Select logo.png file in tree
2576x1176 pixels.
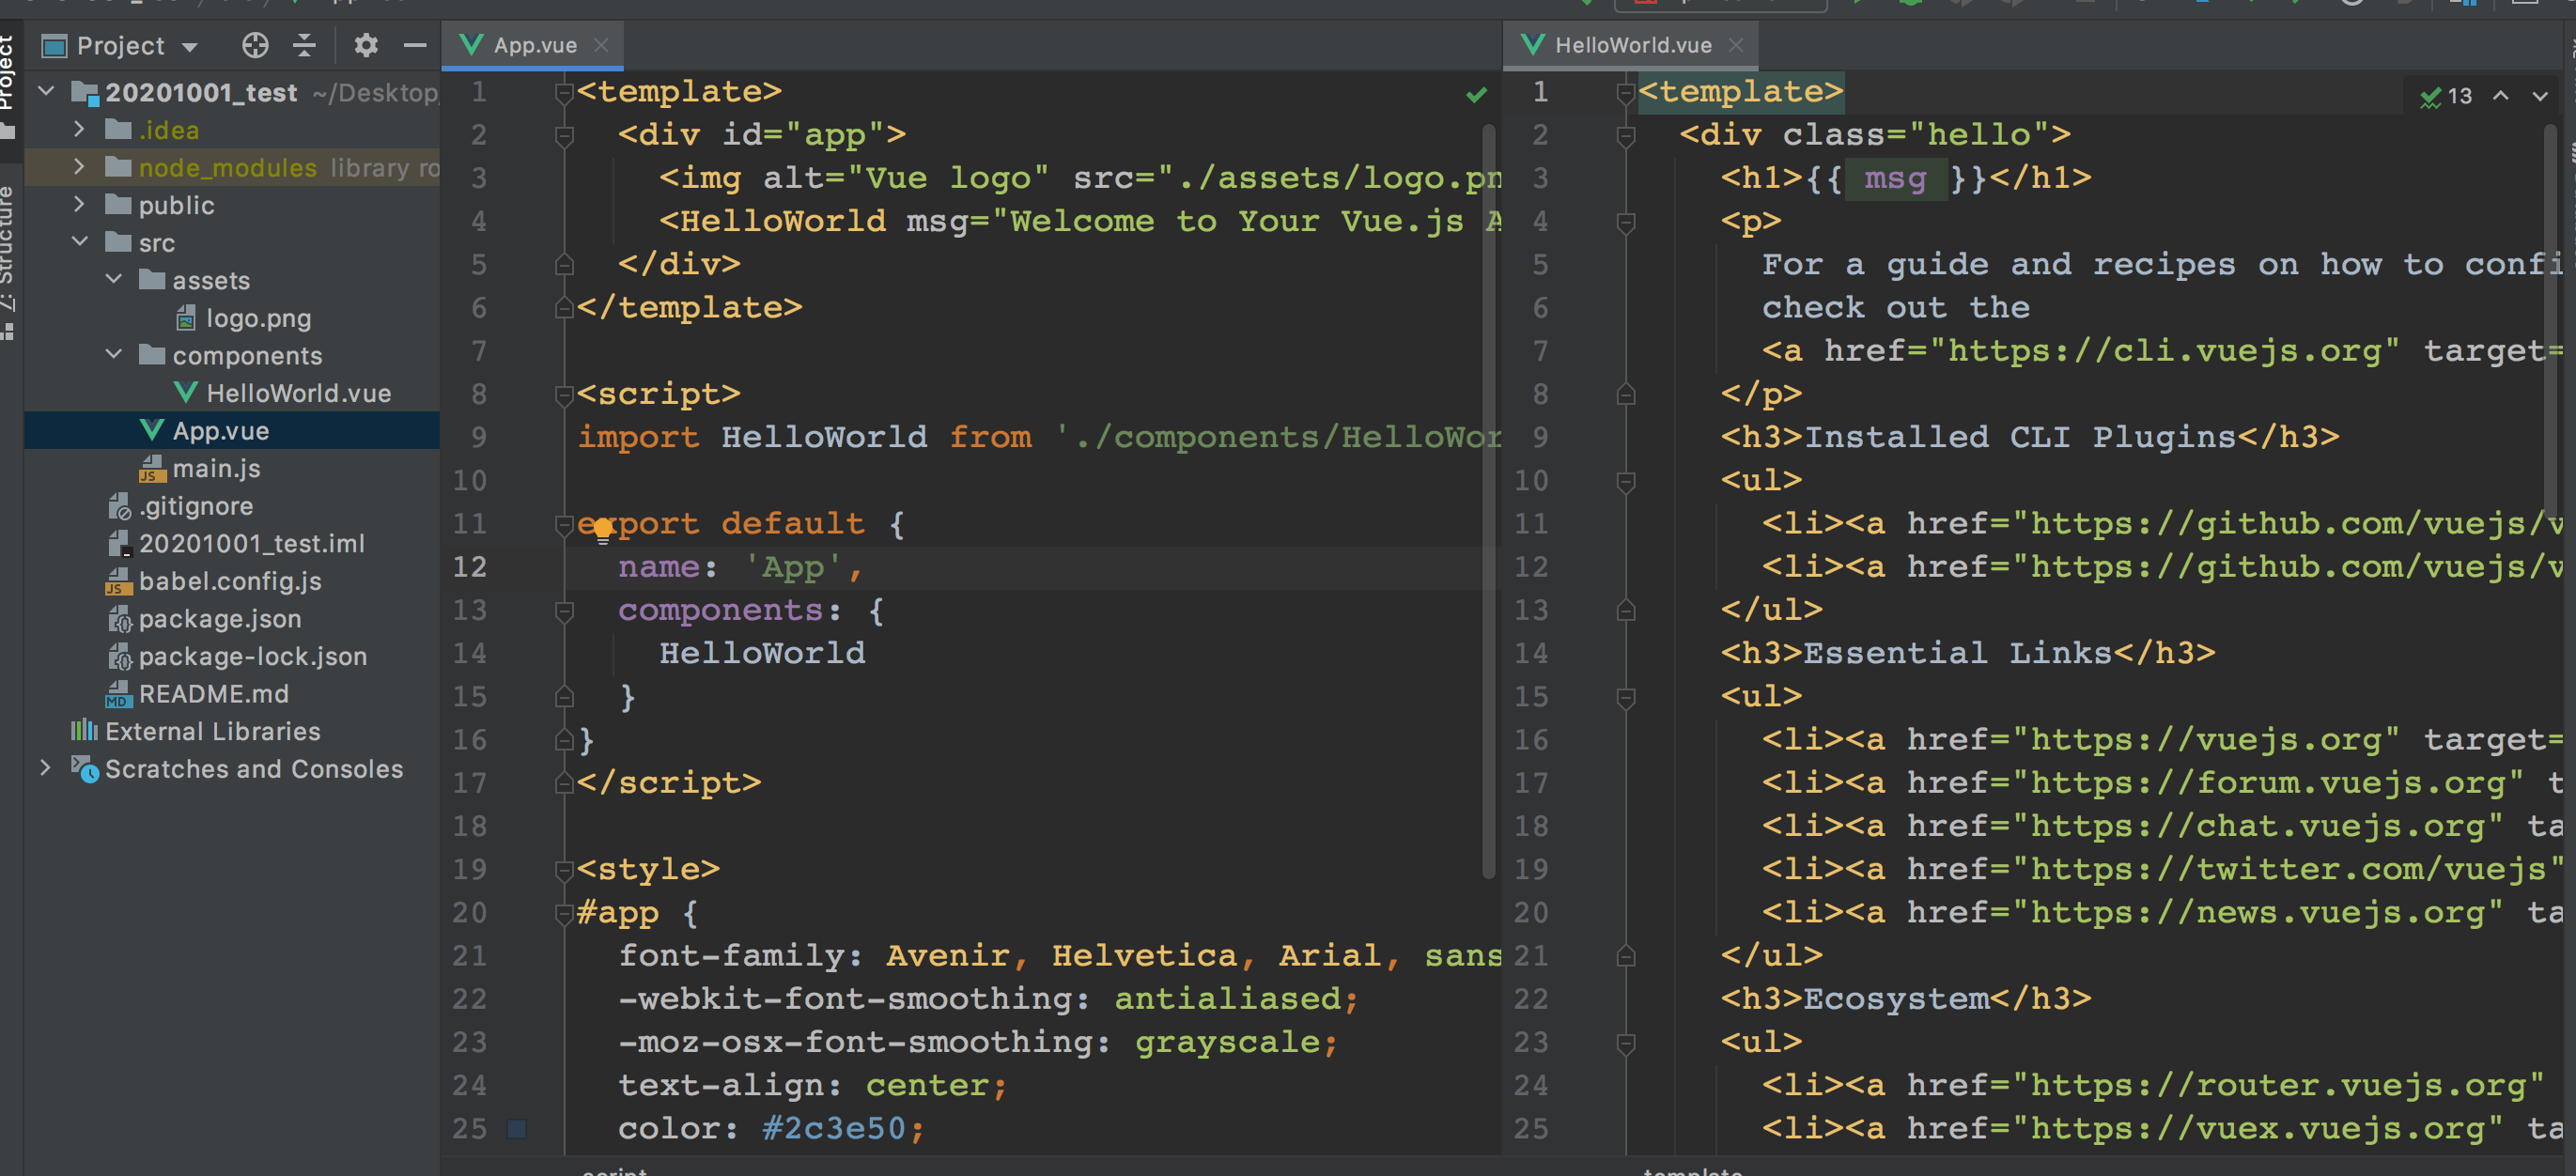[x=245, y=318]
